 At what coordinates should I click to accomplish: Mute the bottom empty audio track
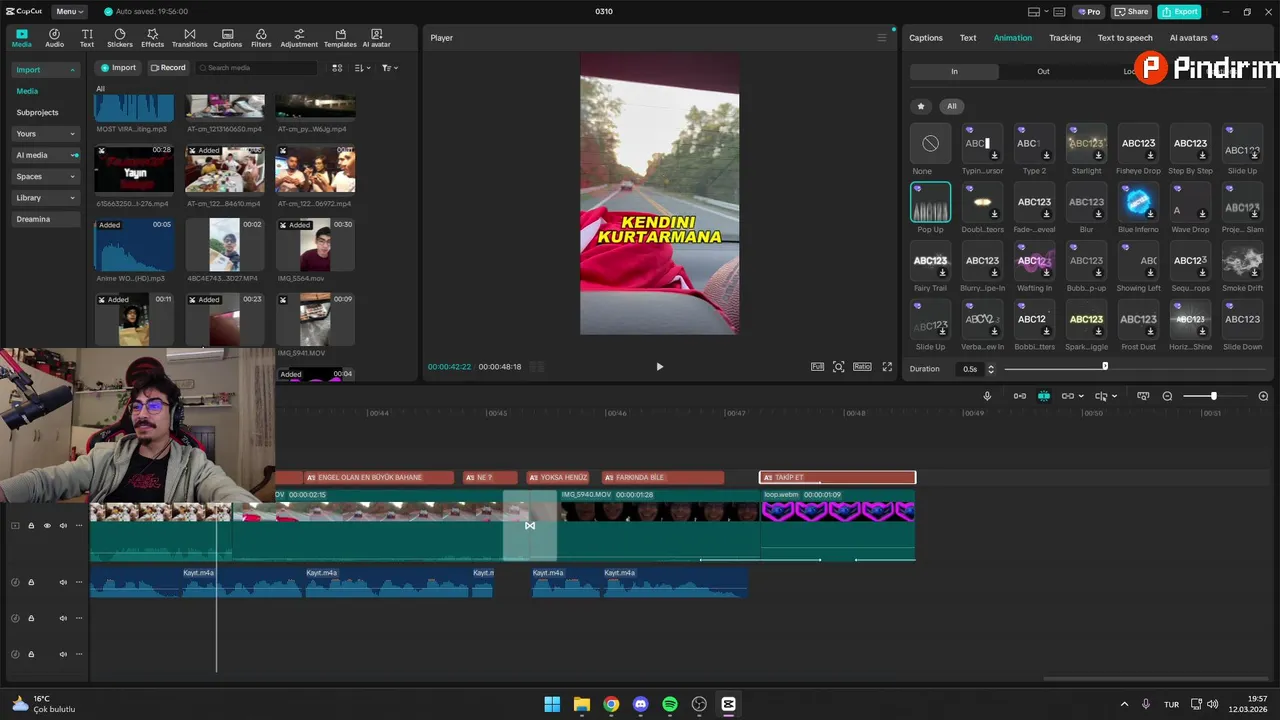coord(63,654)
